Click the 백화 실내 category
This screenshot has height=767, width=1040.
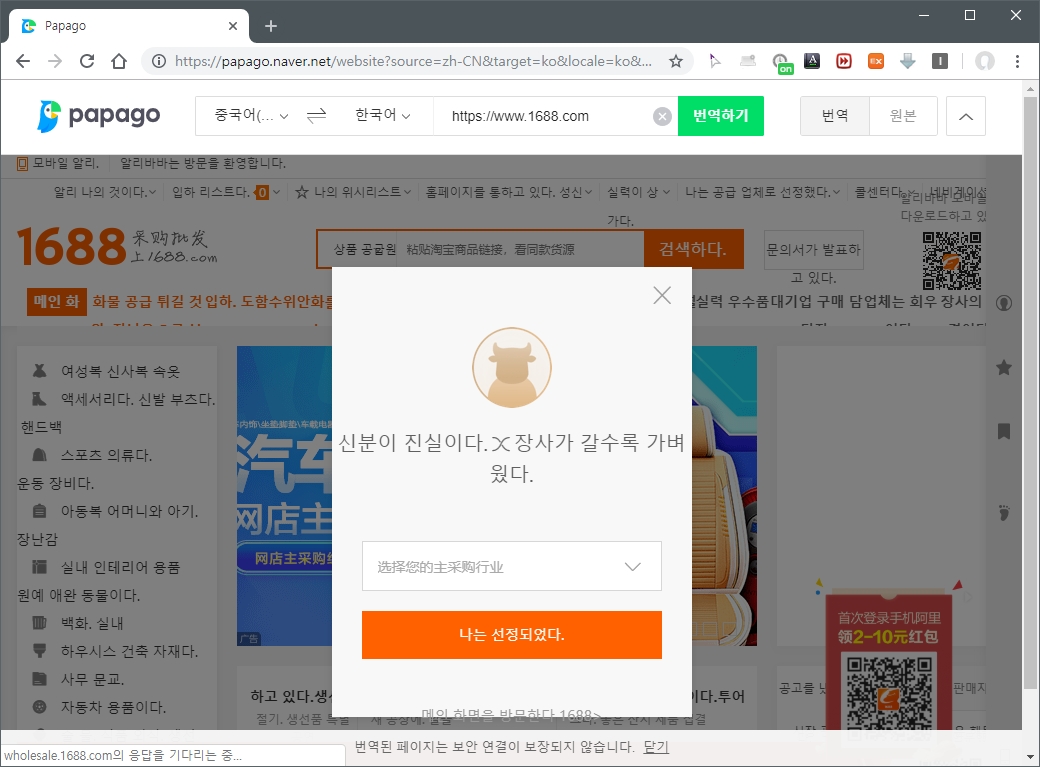92,623
